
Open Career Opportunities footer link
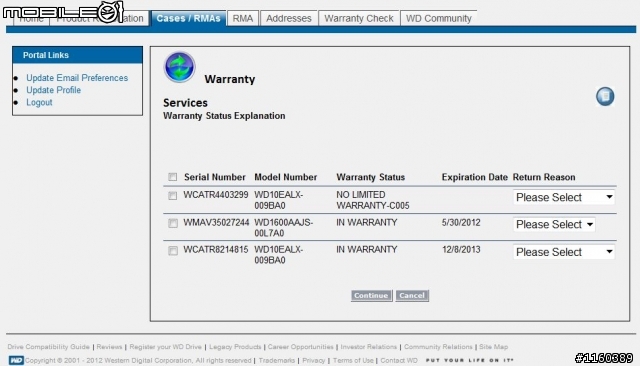click(x=300, y=347)
